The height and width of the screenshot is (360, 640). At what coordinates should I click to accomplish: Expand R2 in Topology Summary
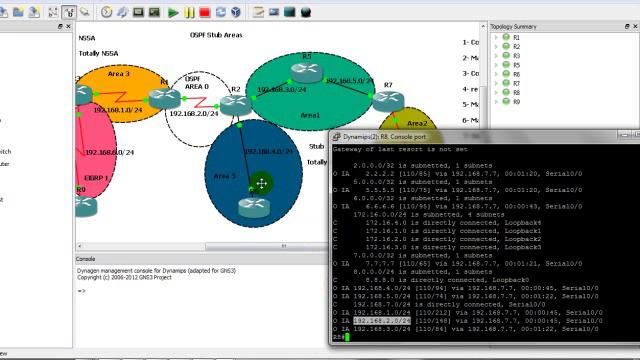point(496,47)
